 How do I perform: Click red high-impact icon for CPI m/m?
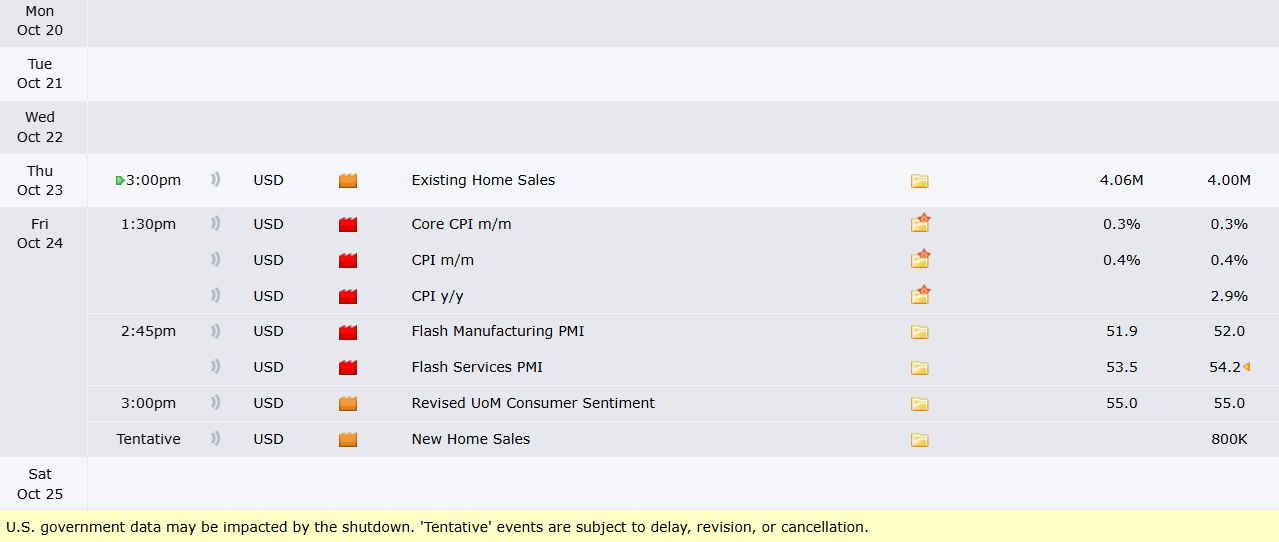pyautogui.click(x=348, y=261)
